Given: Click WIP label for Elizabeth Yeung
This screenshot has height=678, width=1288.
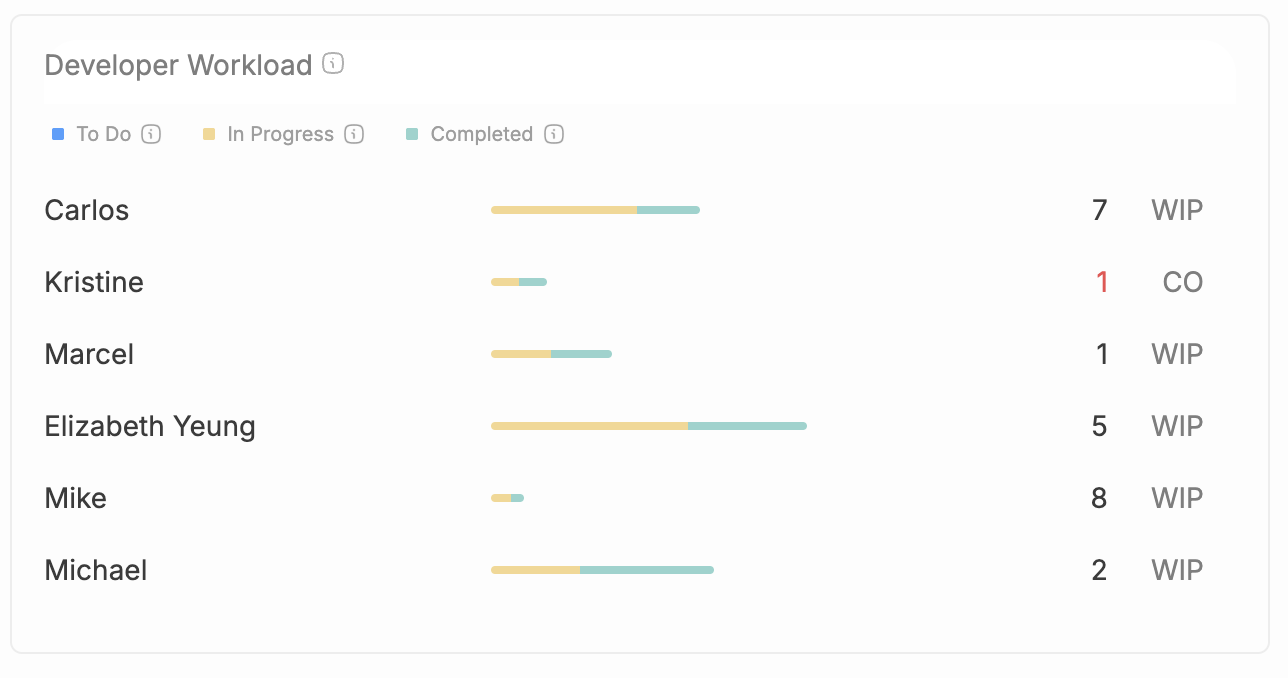Looking at the screenshot, I should pos(1176,426).
